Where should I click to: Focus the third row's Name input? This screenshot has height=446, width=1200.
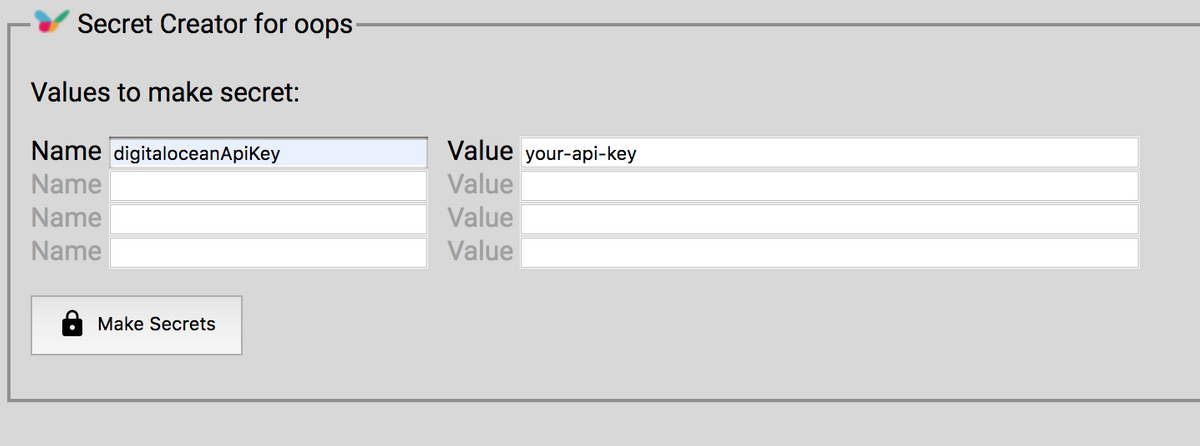268,219
